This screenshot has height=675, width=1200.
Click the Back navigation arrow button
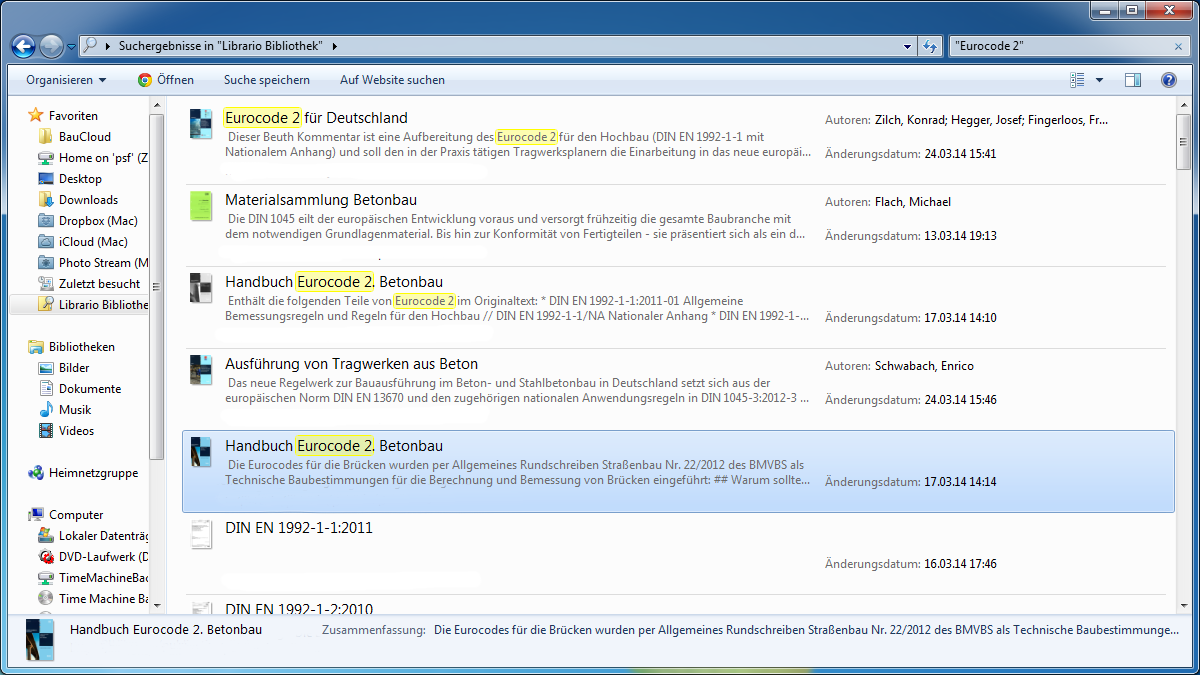23,46
